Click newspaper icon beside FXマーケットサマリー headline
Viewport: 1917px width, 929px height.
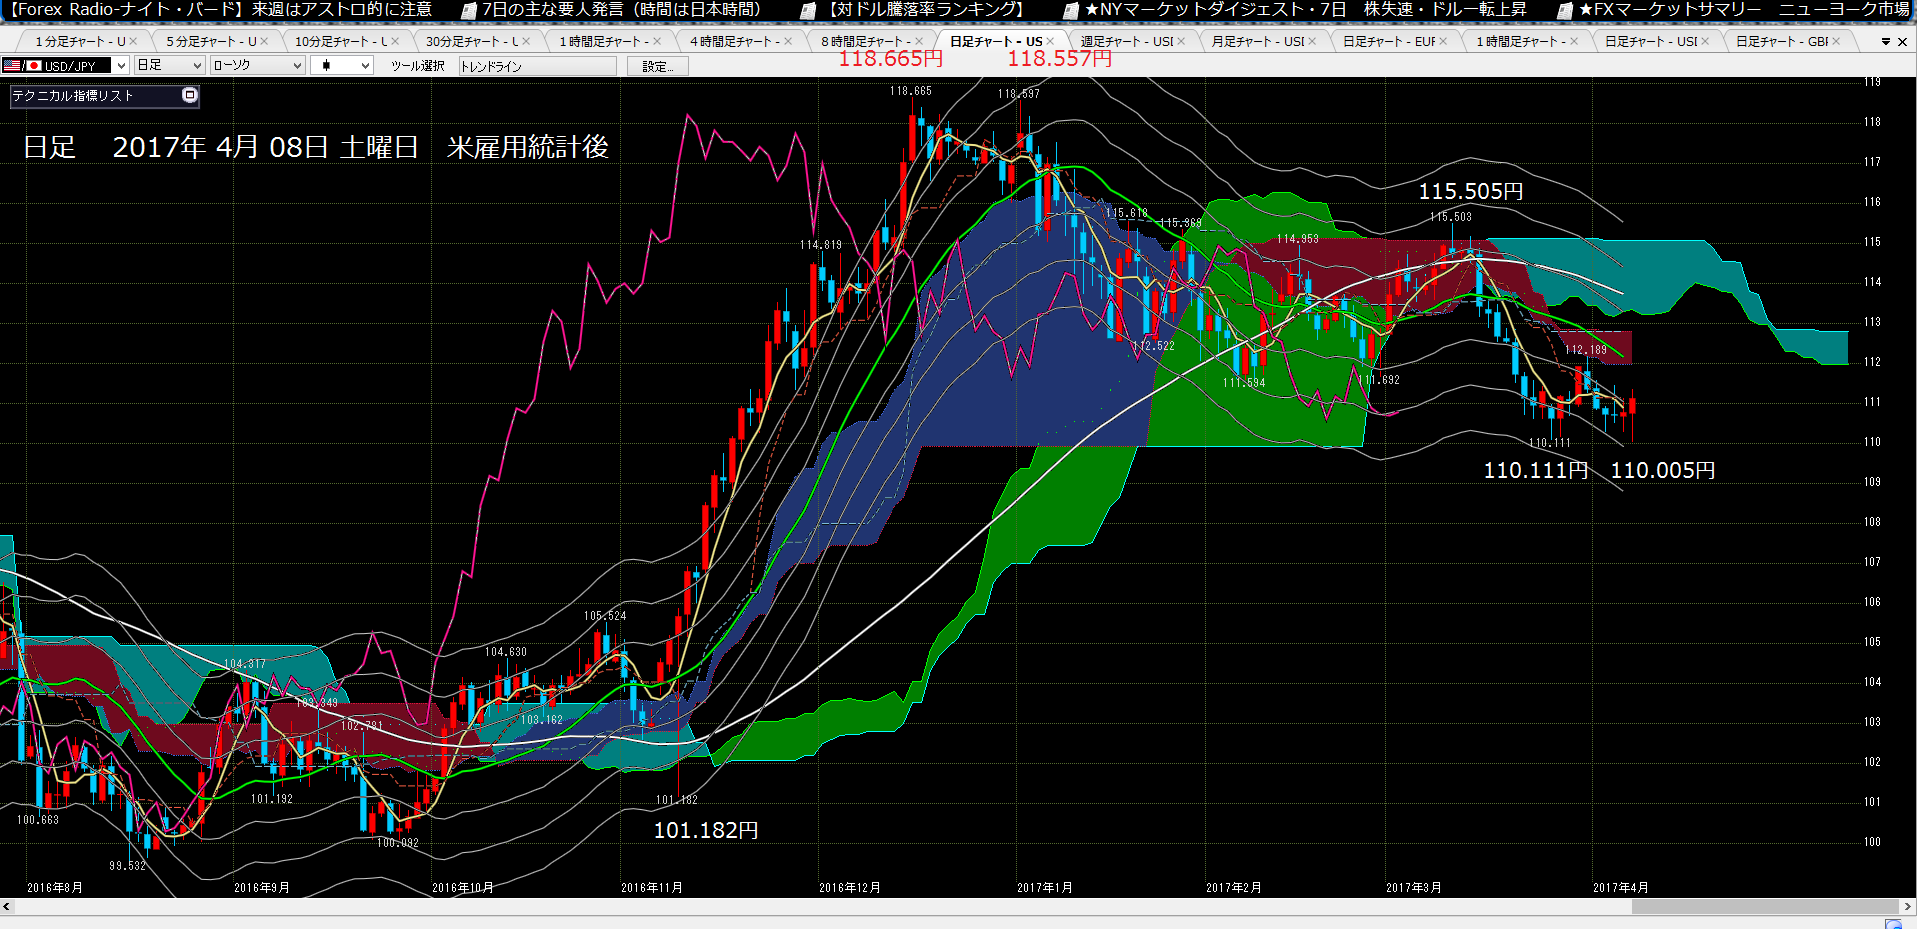coord(1566,11)
